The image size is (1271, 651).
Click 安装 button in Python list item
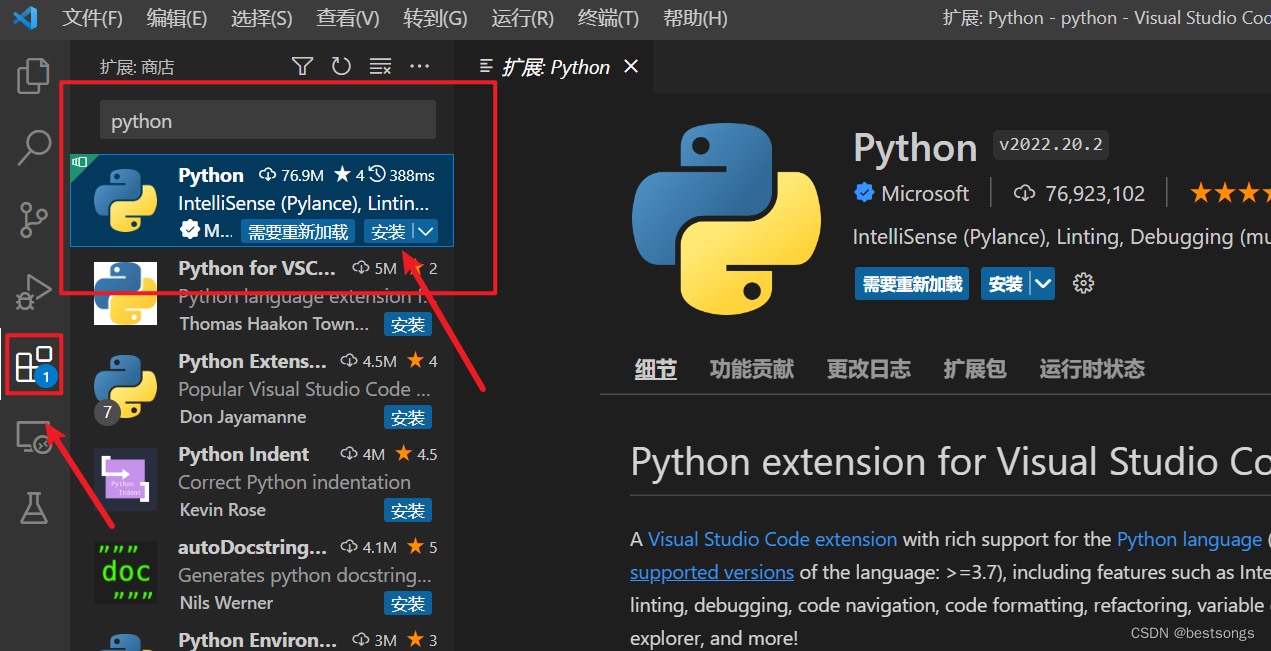coord(389,232)
